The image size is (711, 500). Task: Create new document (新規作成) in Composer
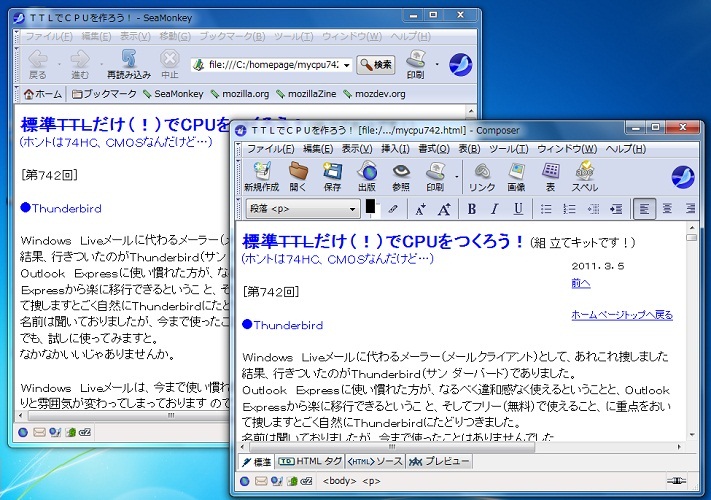[261, 176]
